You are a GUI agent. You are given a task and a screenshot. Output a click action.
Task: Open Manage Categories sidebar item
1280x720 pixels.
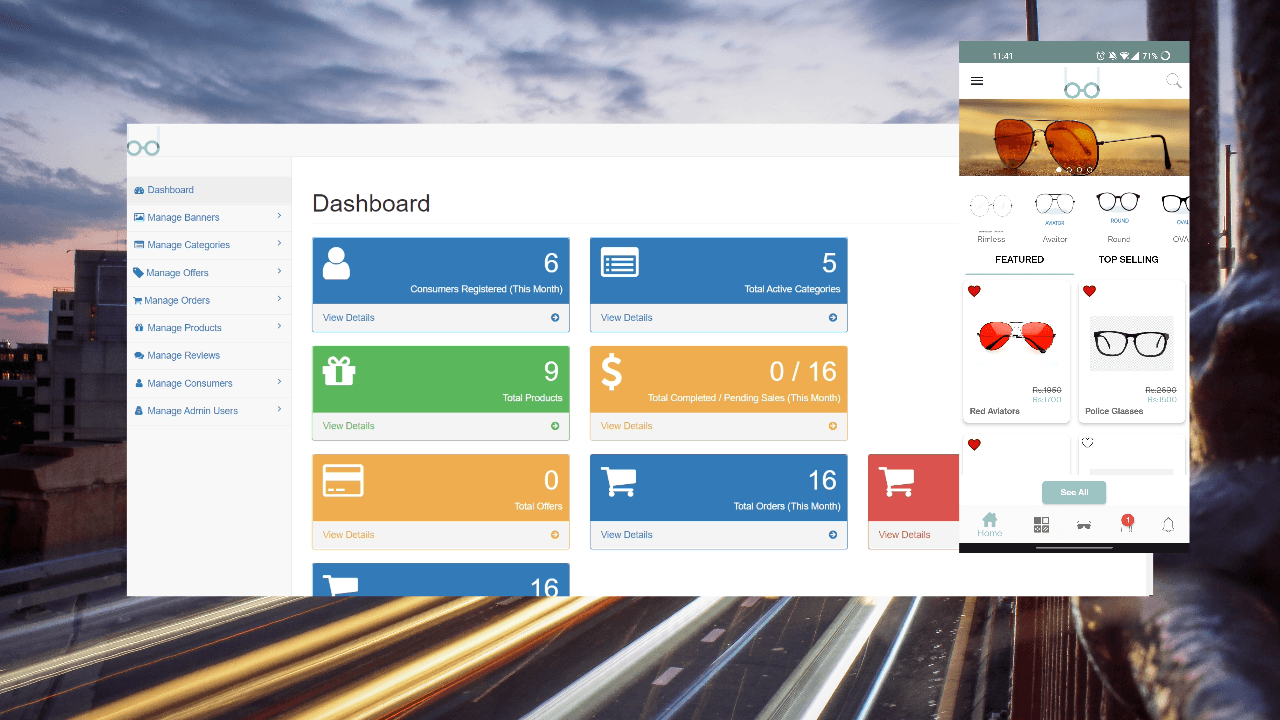coord(209,245)
